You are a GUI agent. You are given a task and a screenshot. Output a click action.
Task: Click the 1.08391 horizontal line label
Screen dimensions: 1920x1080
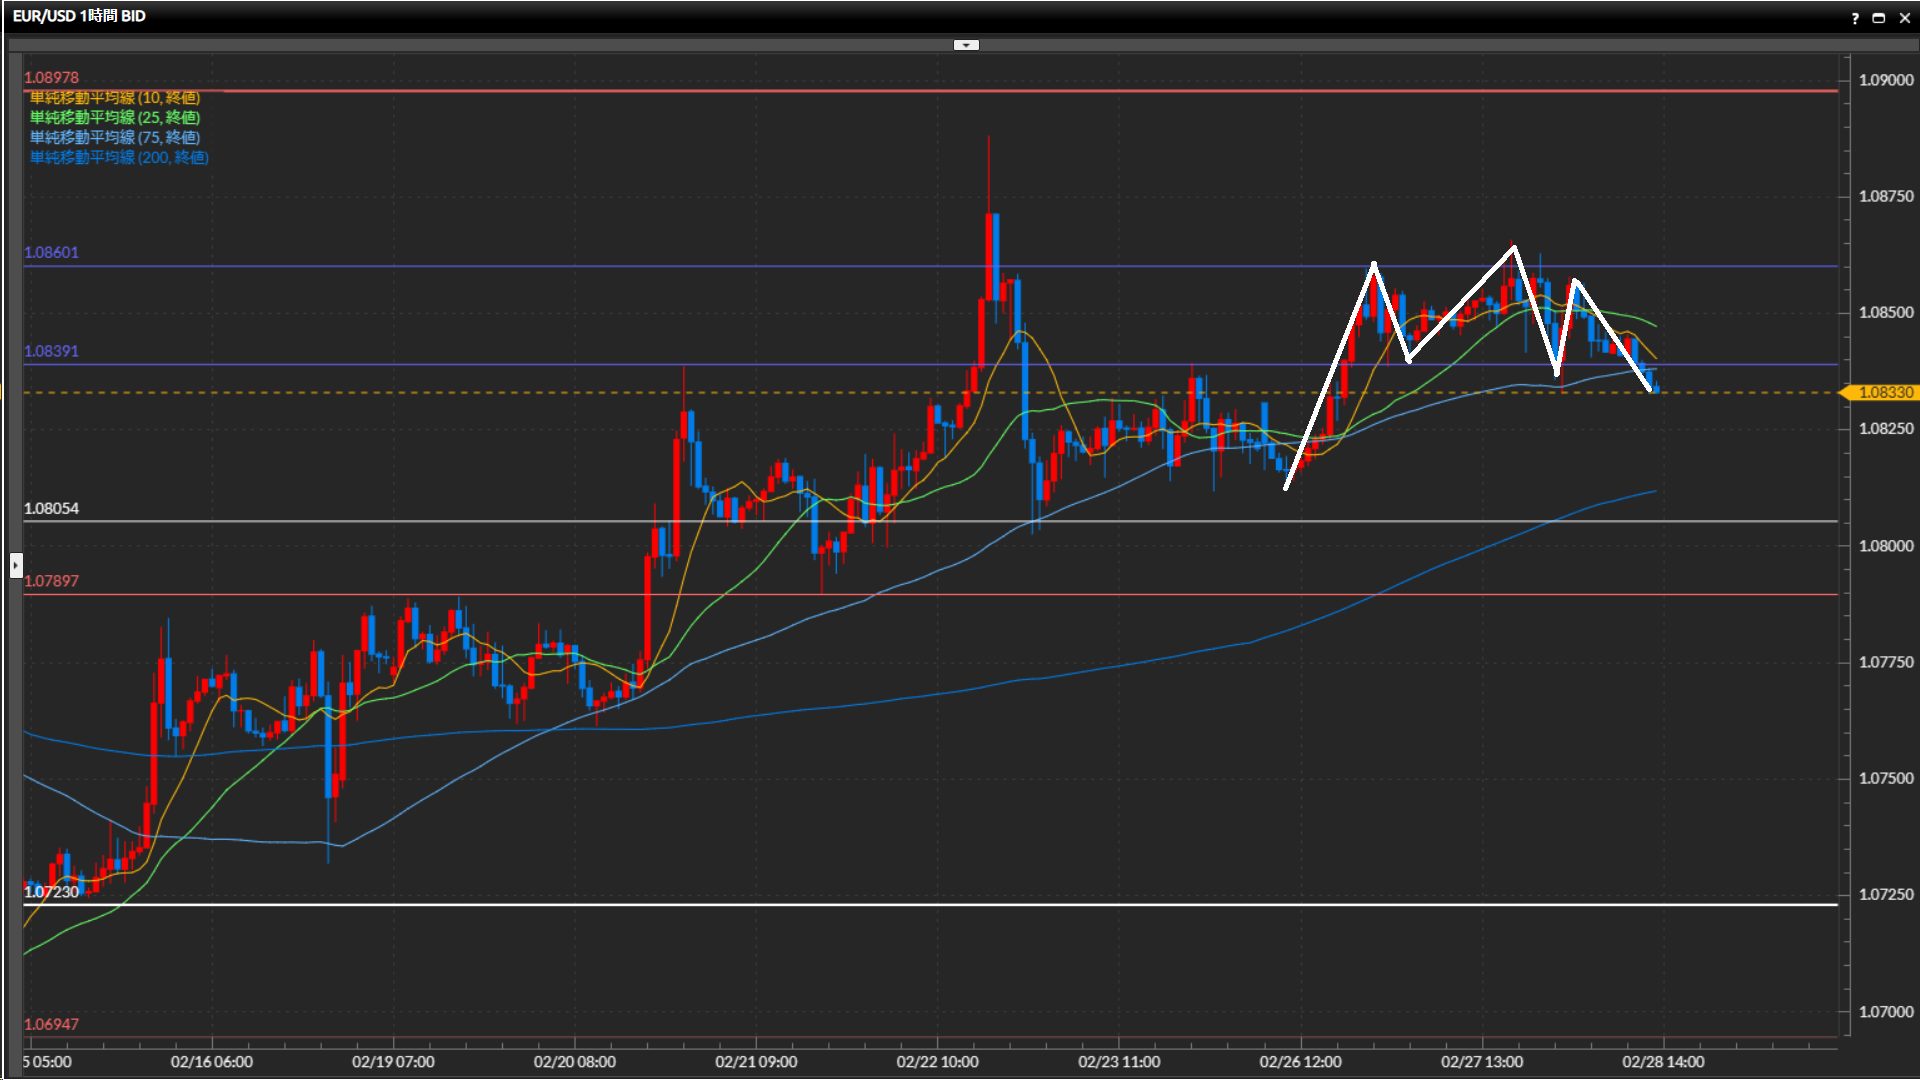[51, 352]
